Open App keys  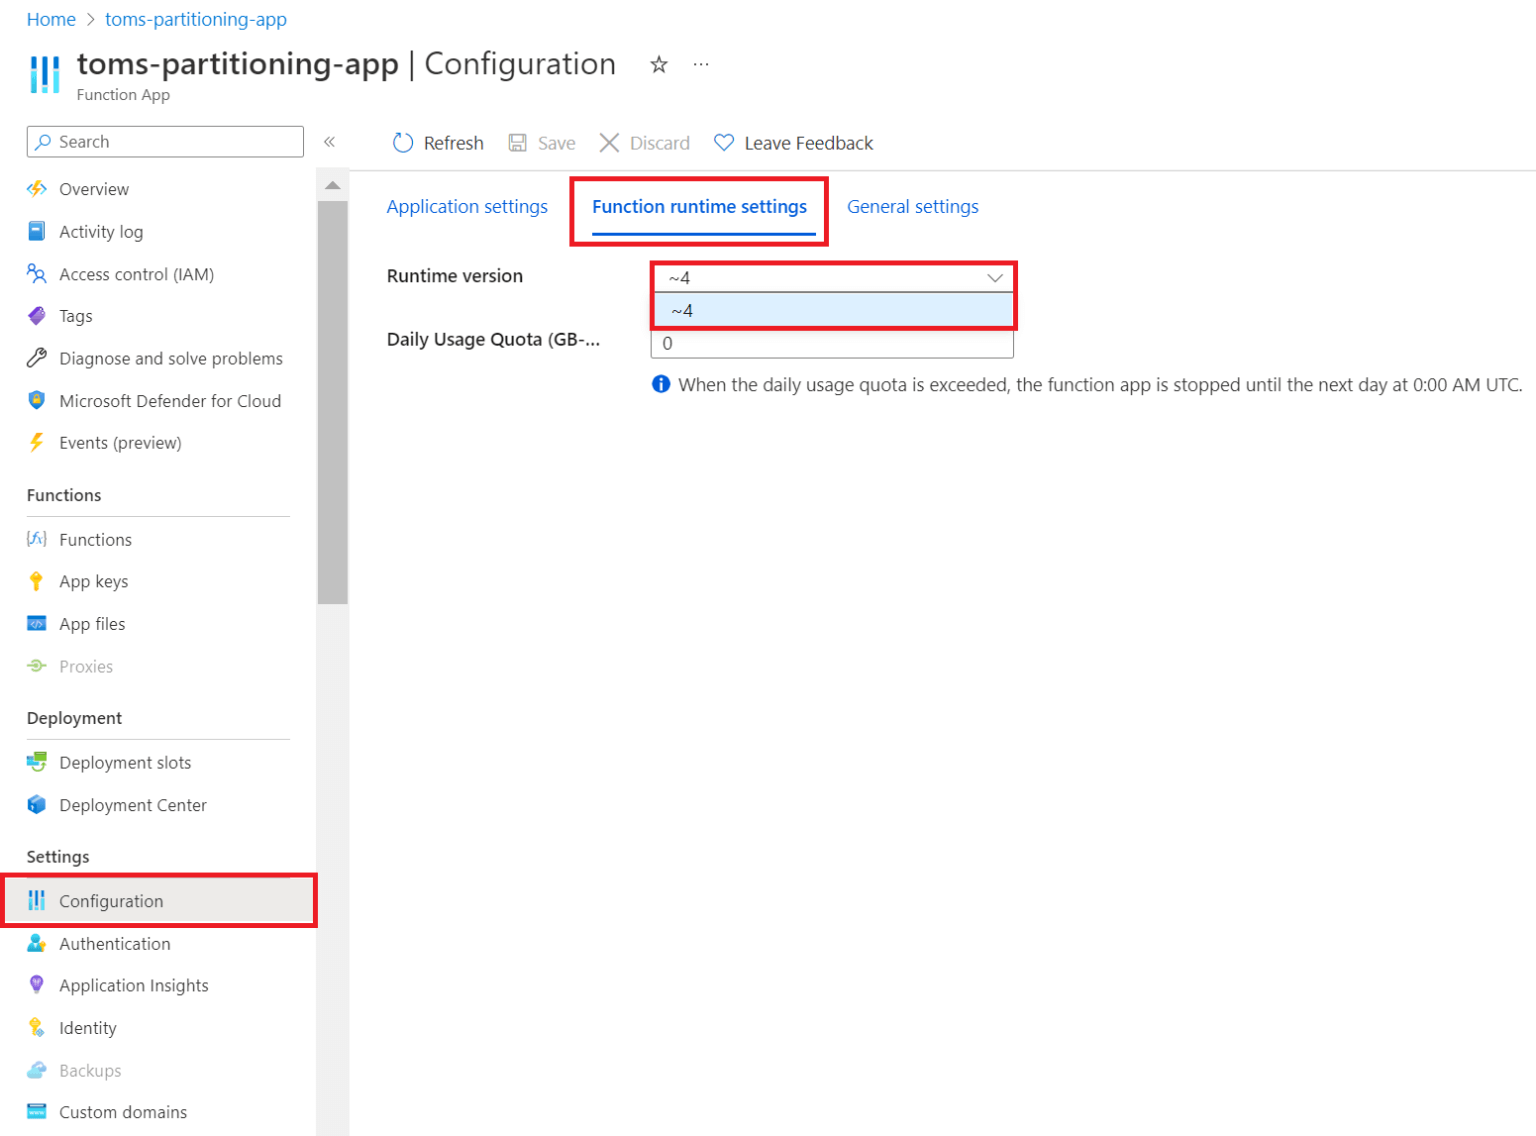pyautogui.click(x=93, y=581)
